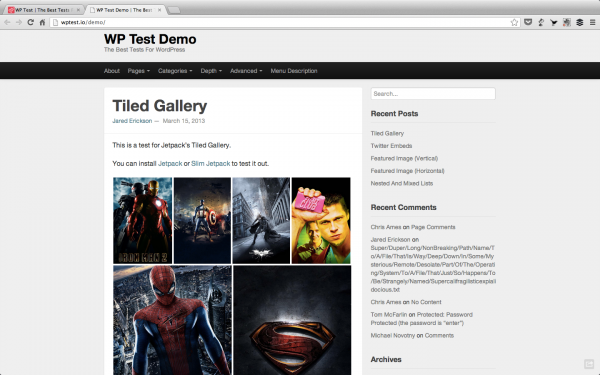Open the Captain America gallery thumbnail
600x375 pixels.
pyautogui.click(x=202, y=220)
